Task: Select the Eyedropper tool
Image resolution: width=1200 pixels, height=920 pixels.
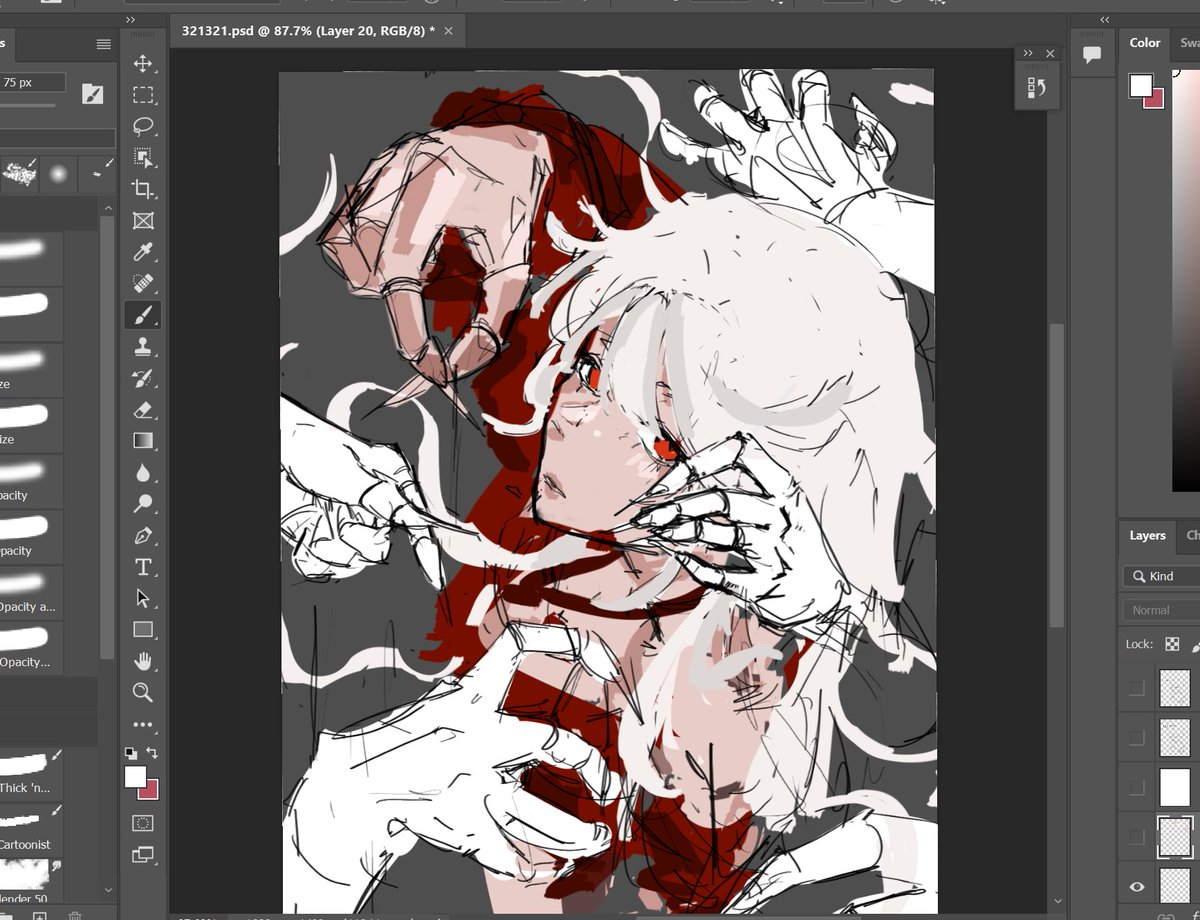Action: click(143, 252)
